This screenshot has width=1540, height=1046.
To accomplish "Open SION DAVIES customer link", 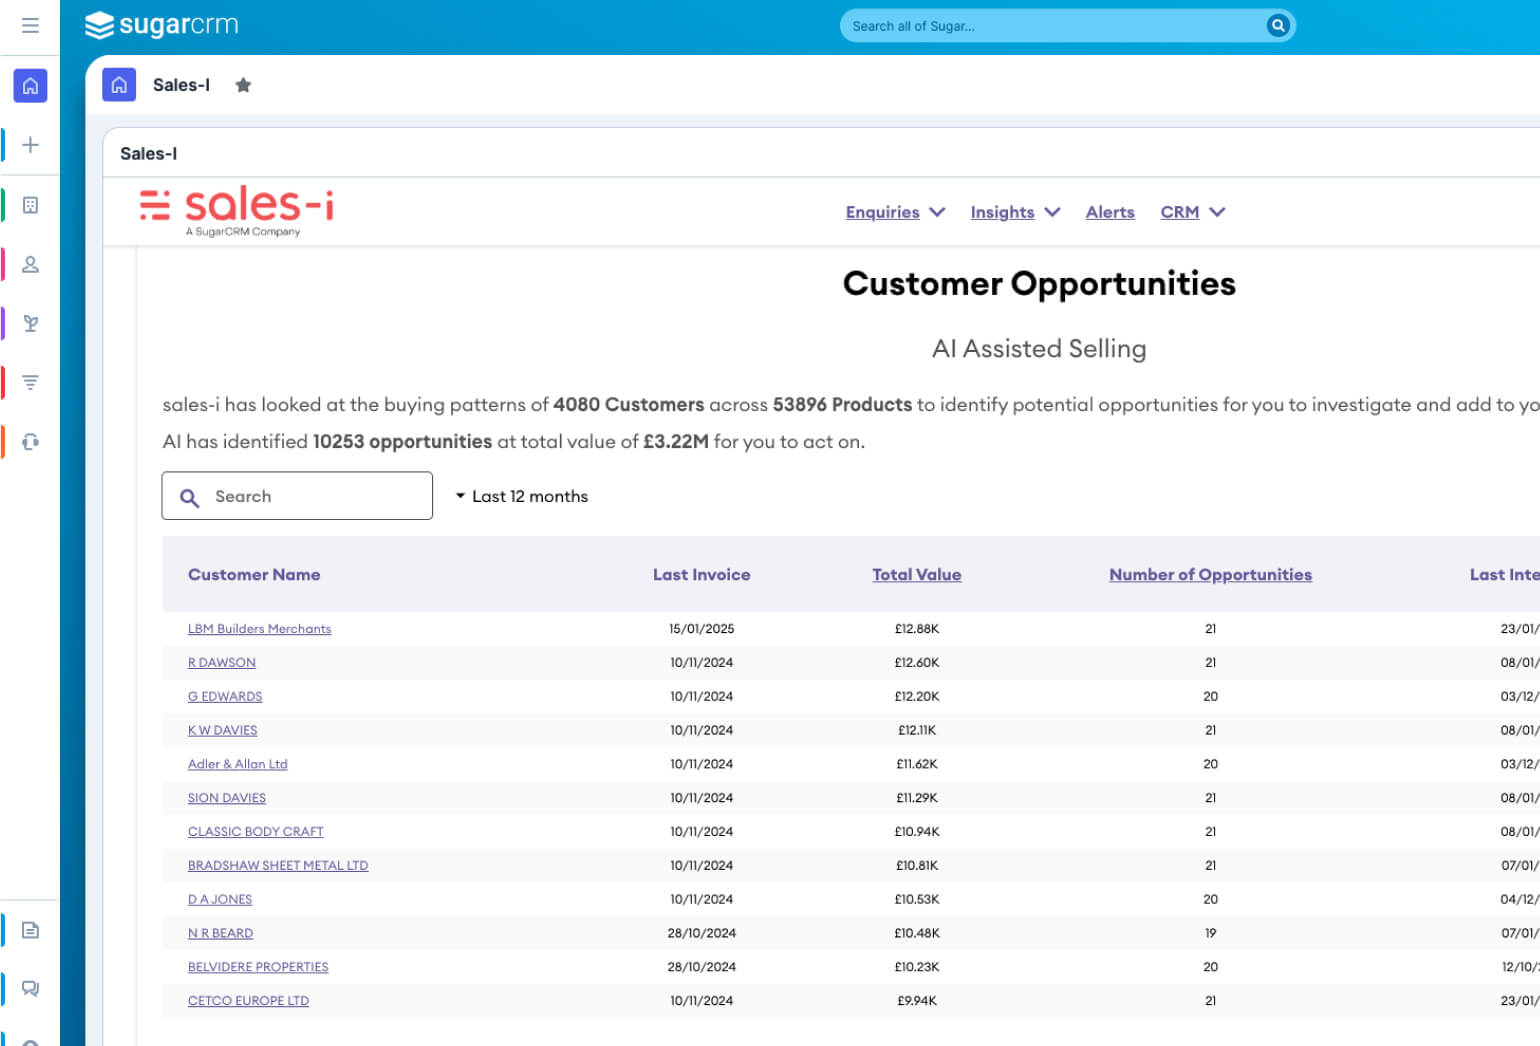I will point(227,798).
